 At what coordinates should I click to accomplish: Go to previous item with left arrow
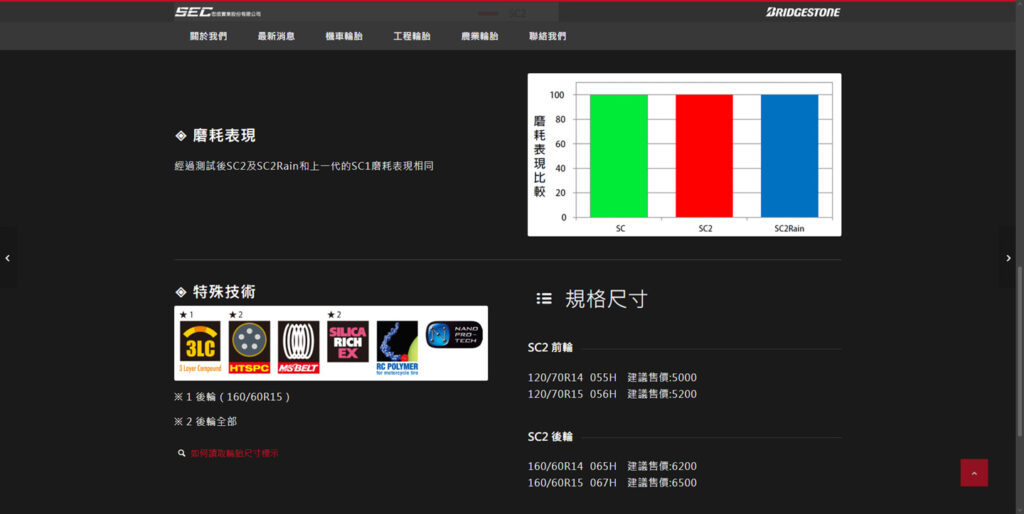pyautogui.click(x=8, y=258)
